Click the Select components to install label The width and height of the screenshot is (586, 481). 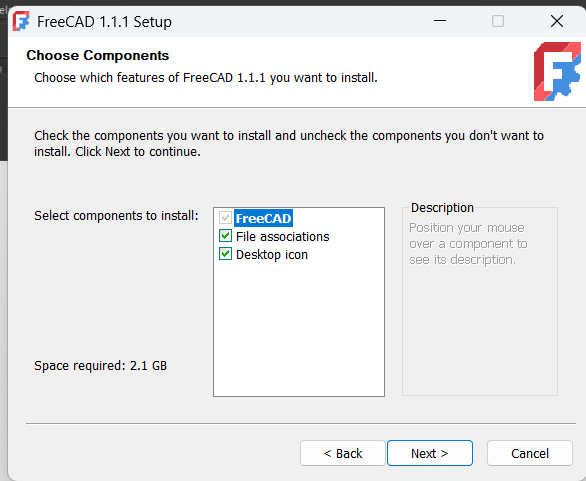(116, 216)
